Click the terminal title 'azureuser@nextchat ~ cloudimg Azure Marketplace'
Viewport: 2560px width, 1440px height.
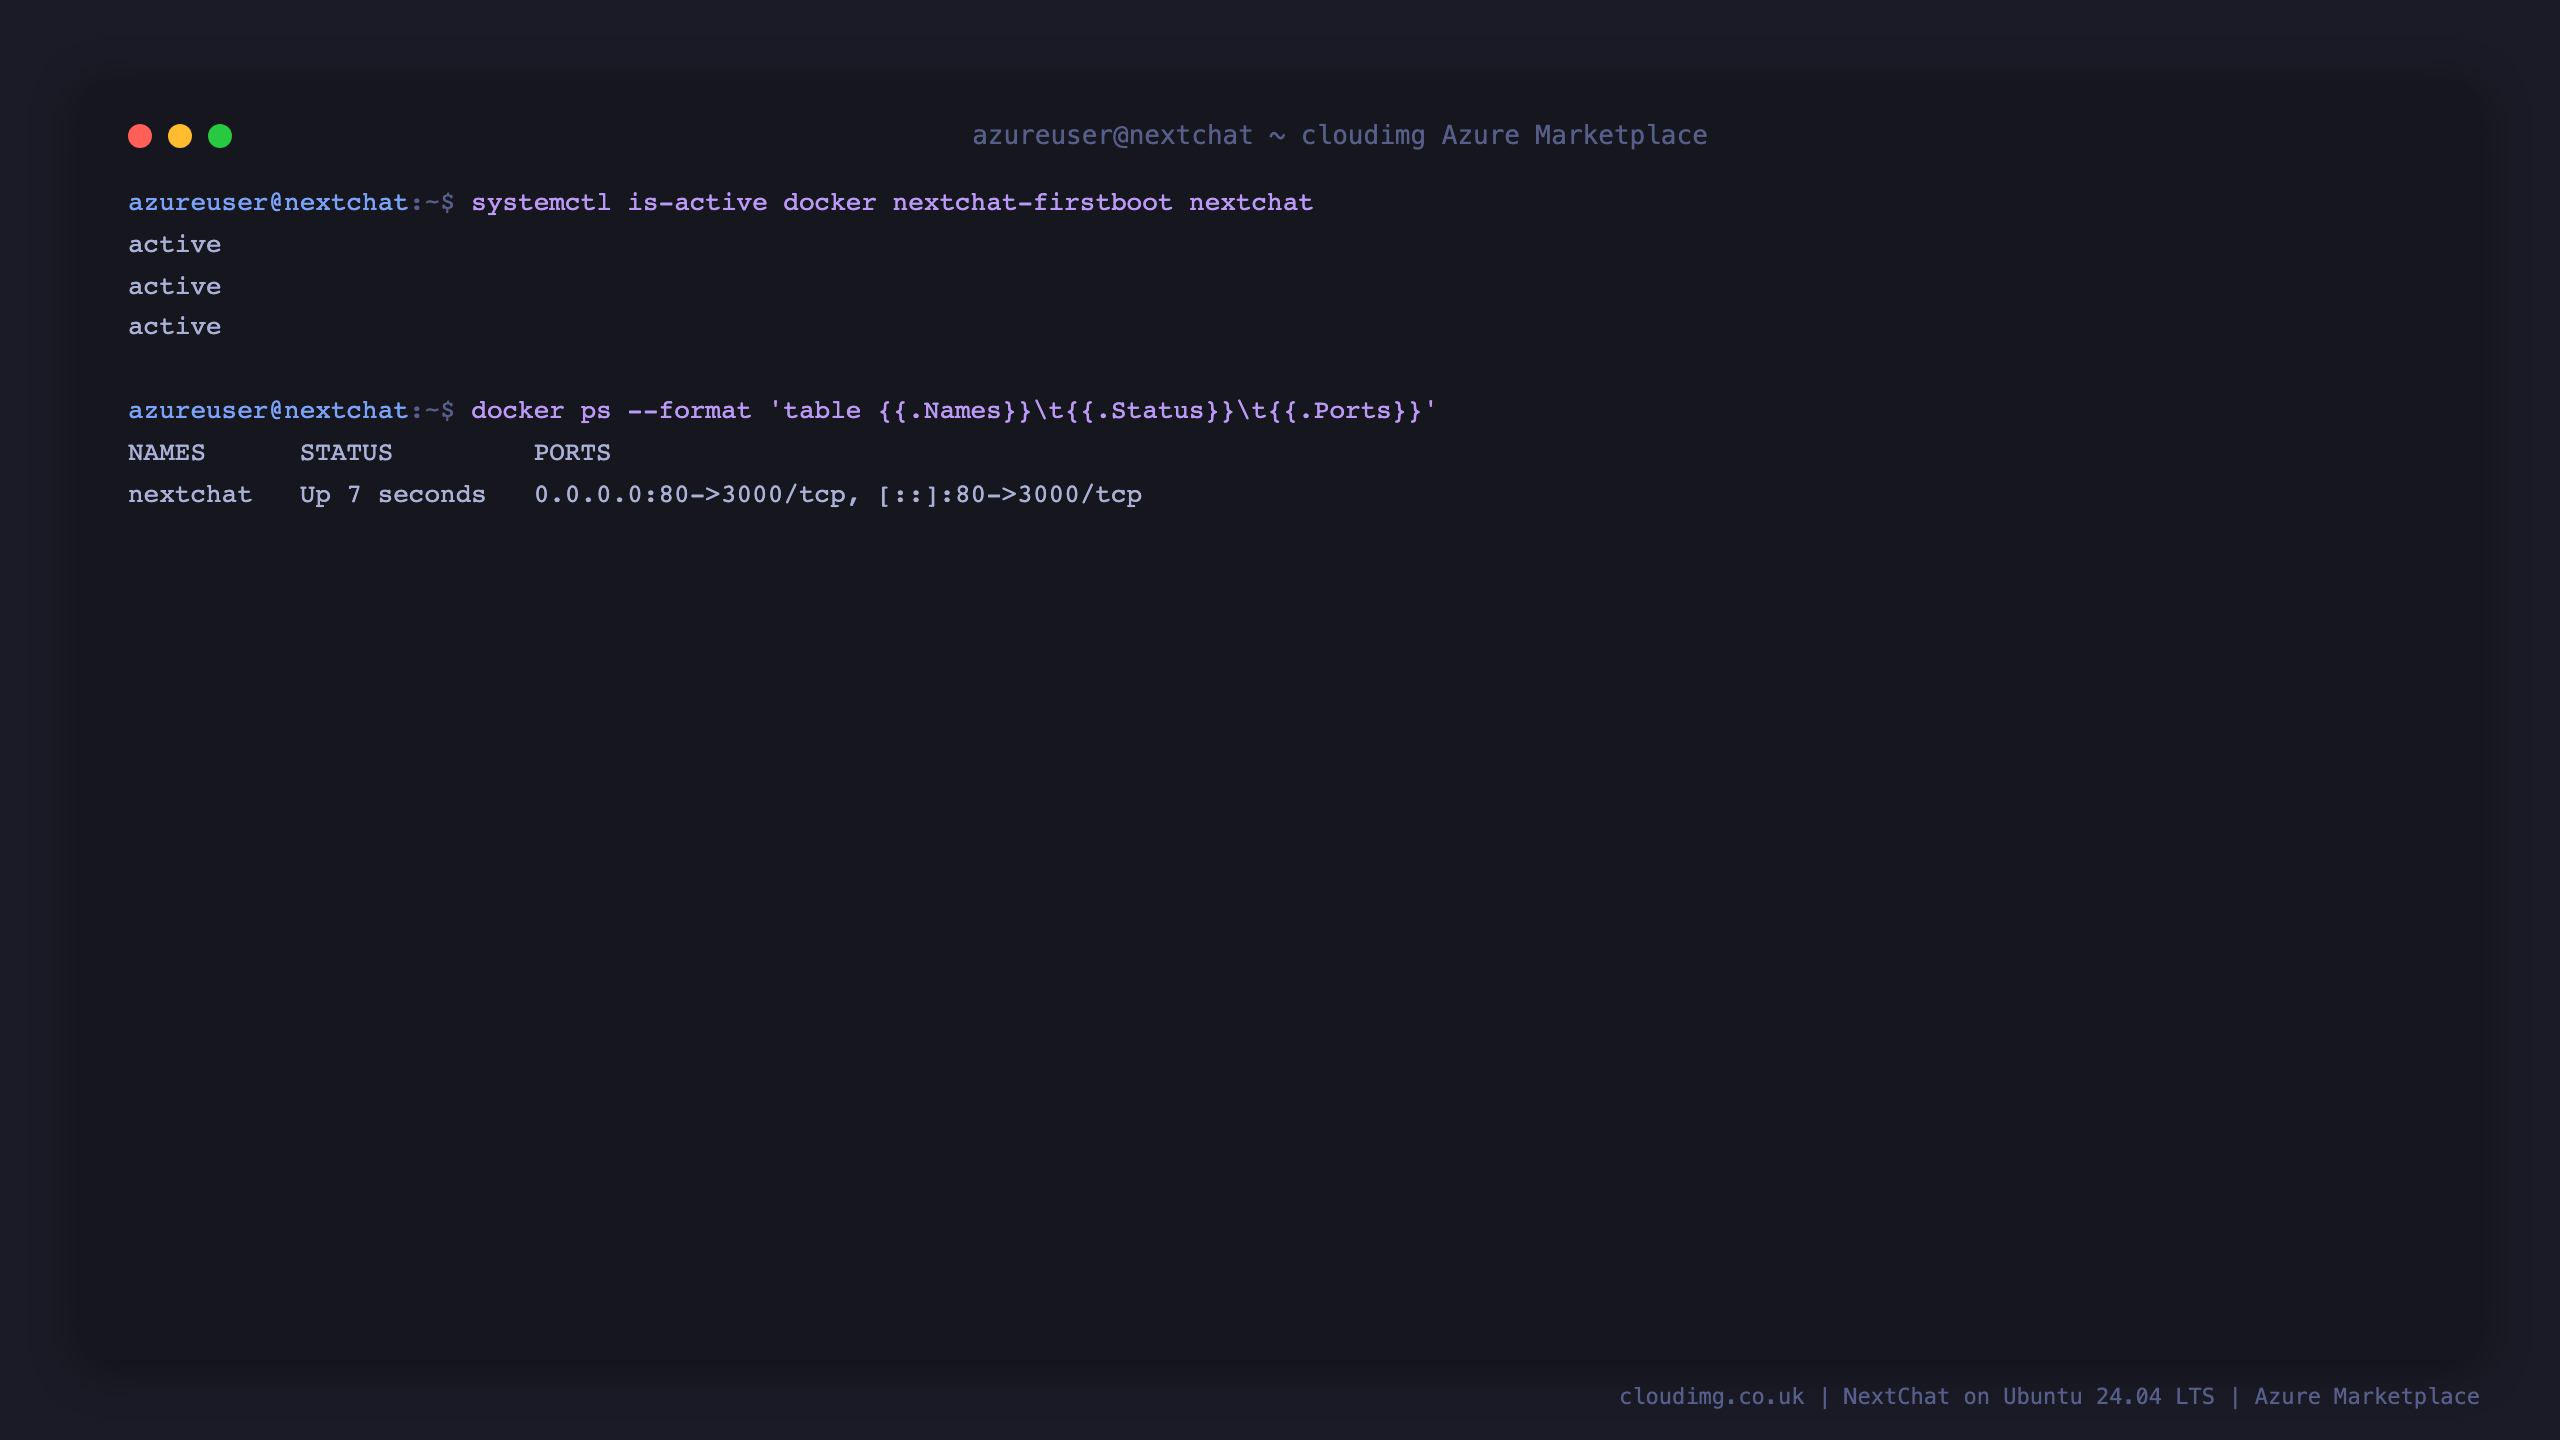1340,135
